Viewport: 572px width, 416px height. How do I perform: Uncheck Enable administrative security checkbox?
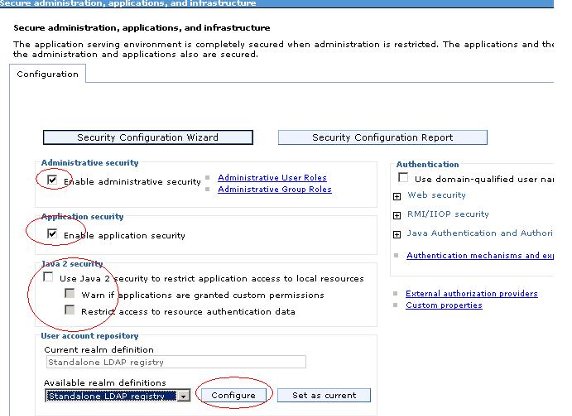[x=52, y=180]
